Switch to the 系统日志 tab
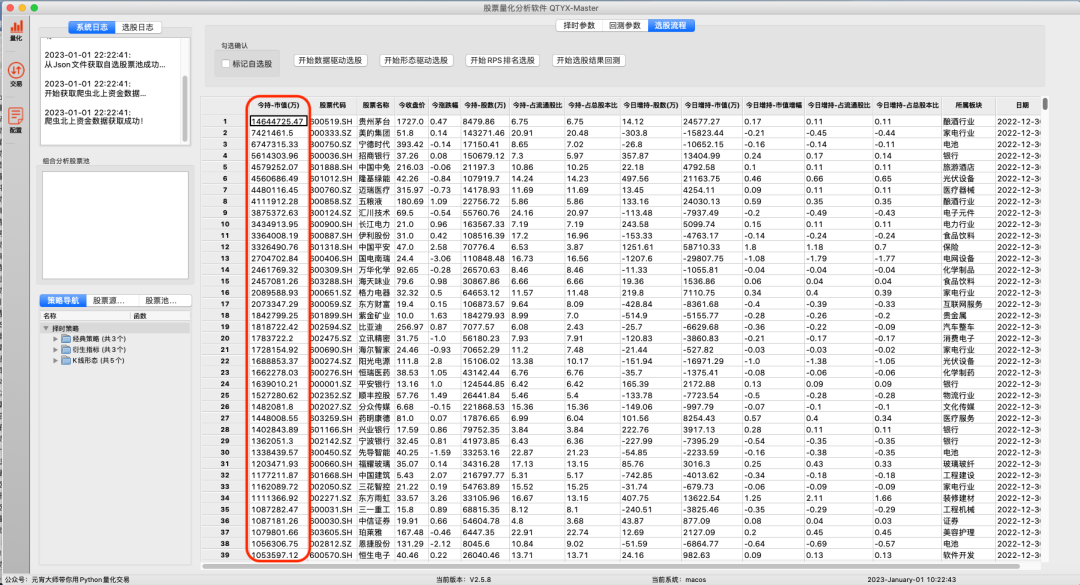Screen dimensions: 1080x585 [x=92, y=27]
